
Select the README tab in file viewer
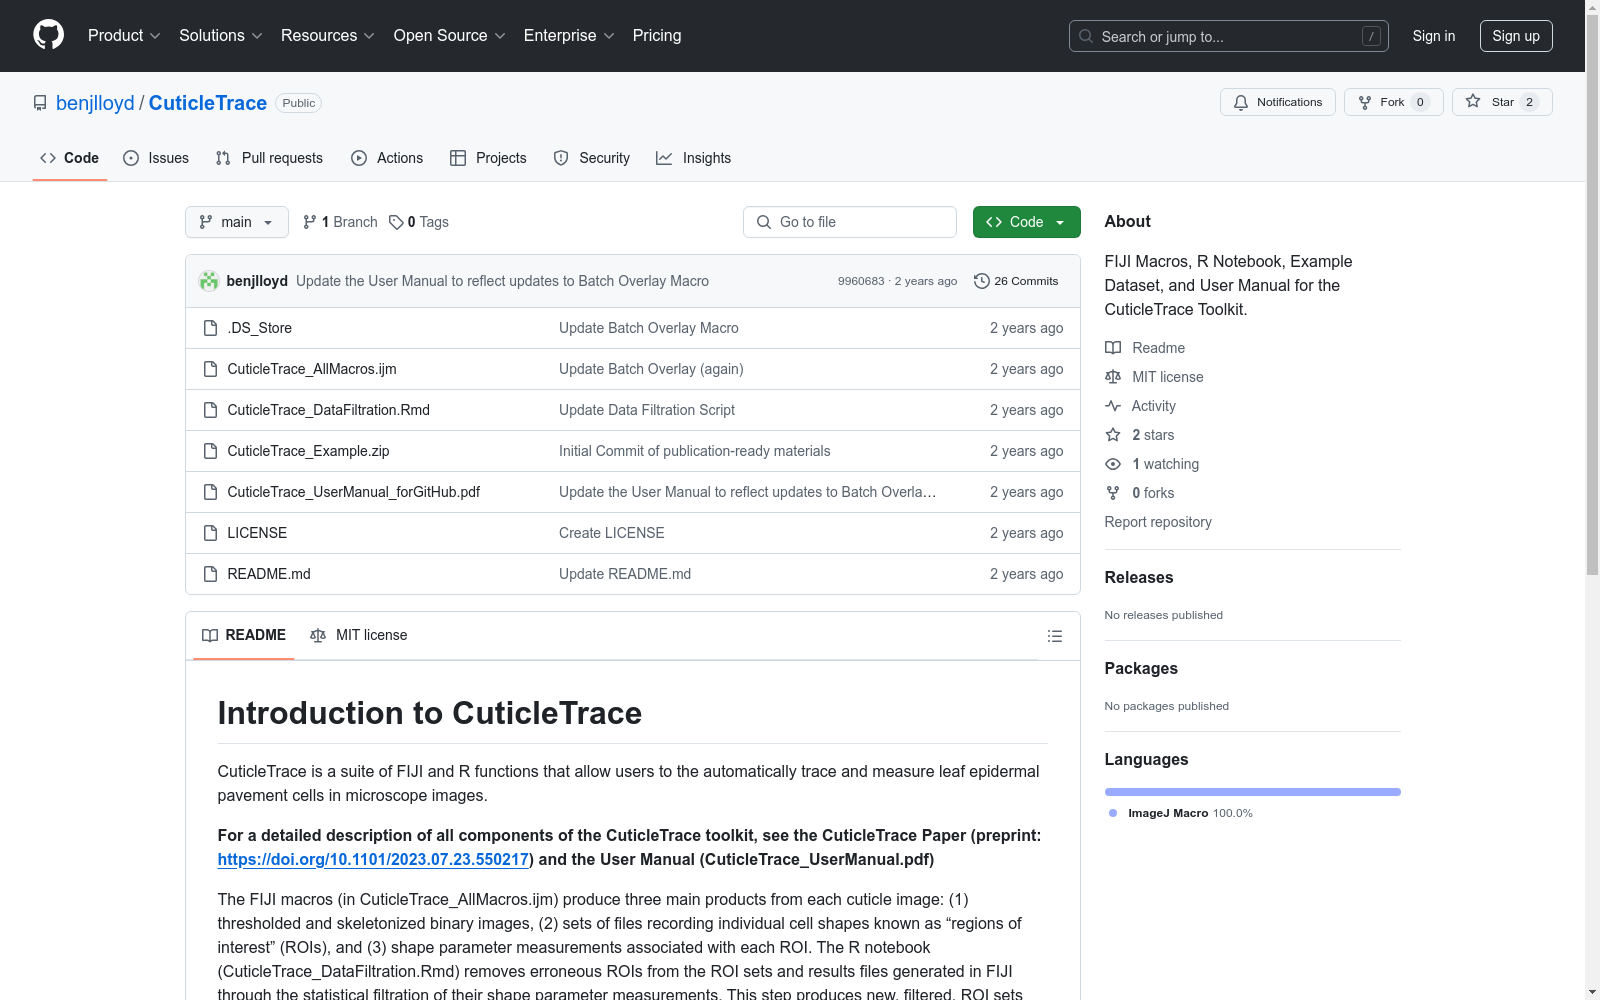tap(244, 635)
